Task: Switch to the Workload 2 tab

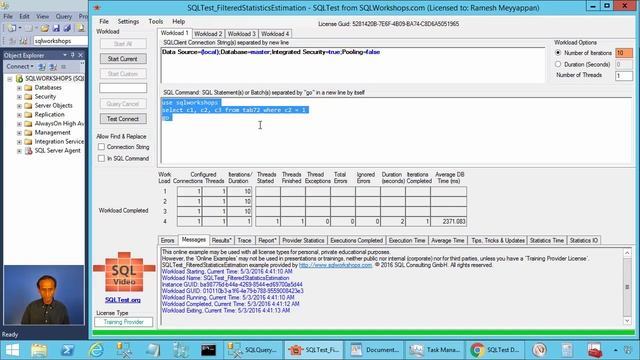Action: pos(208,34)
